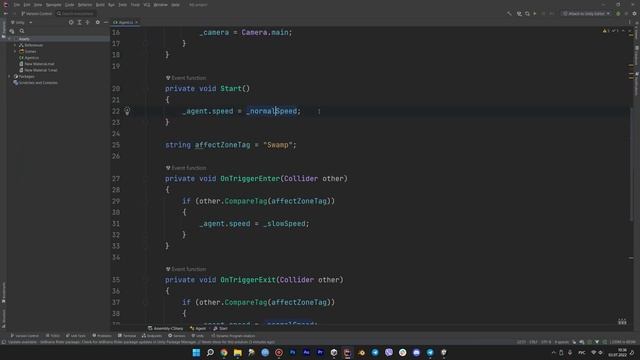Viewport: 640px width, 360px height.
Task: Click Event function hint above OnTriggerExit
Action: (186, 269)
